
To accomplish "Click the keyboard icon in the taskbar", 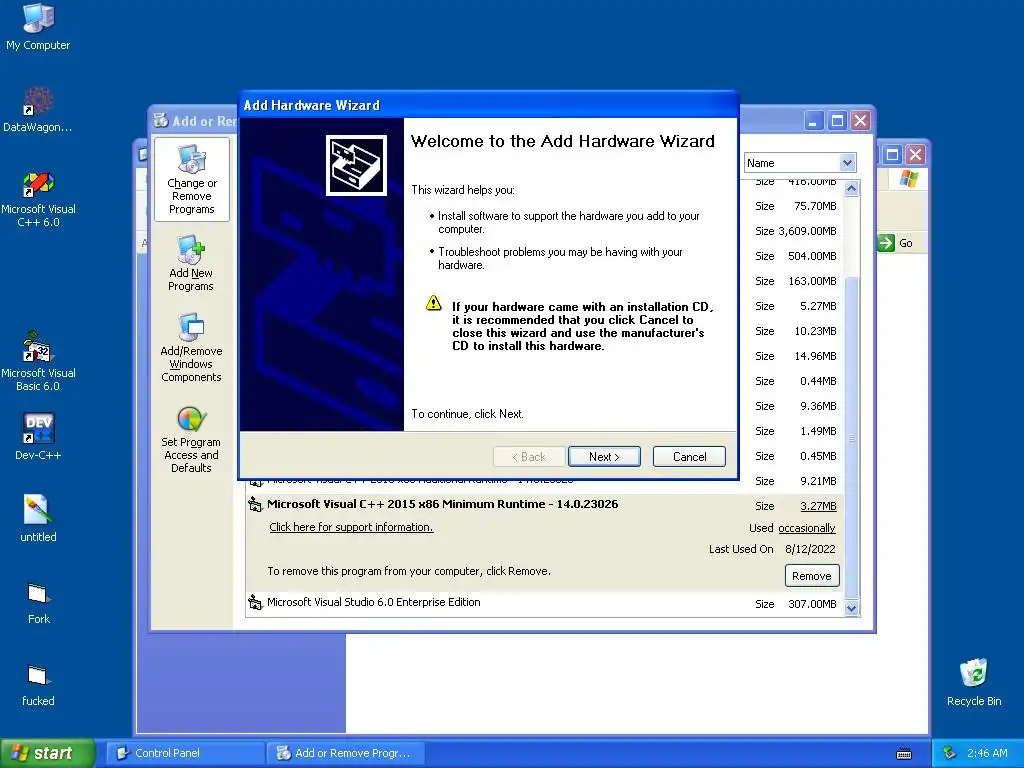I will (904, 754).
